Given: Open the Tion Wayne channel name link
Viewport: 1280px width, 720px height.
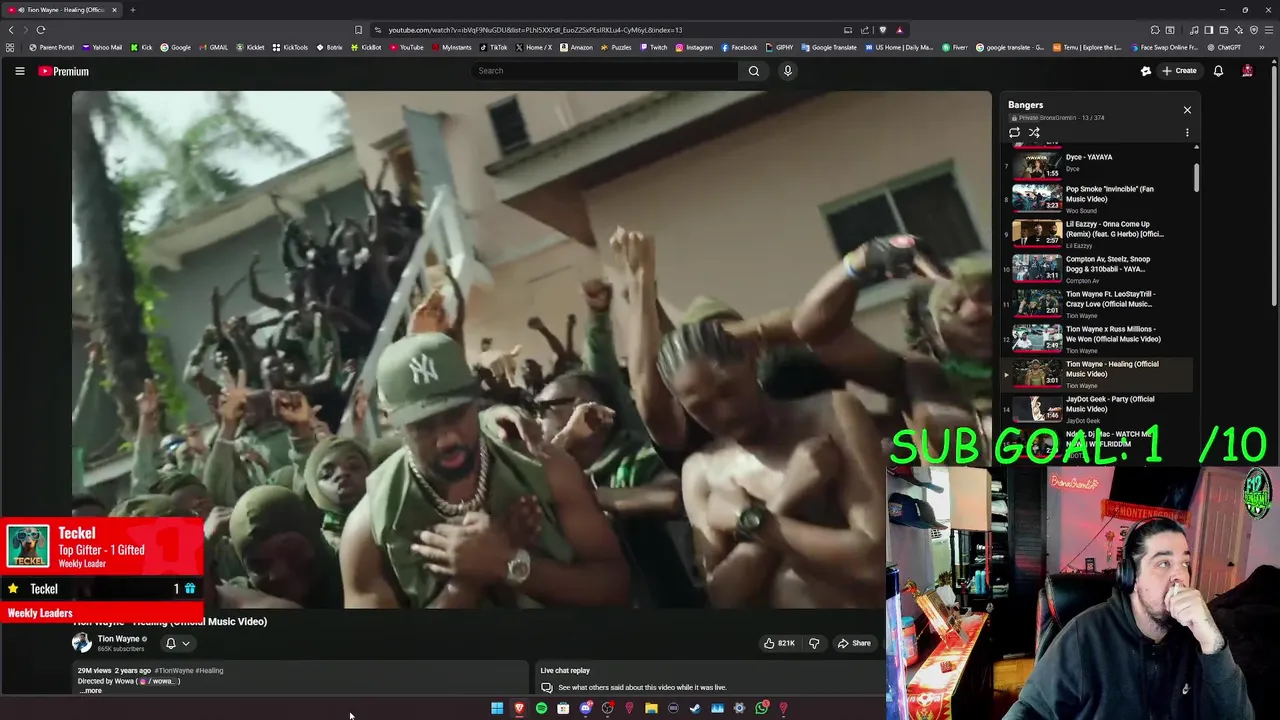Looking at the screenshot, I should point(118,639).
